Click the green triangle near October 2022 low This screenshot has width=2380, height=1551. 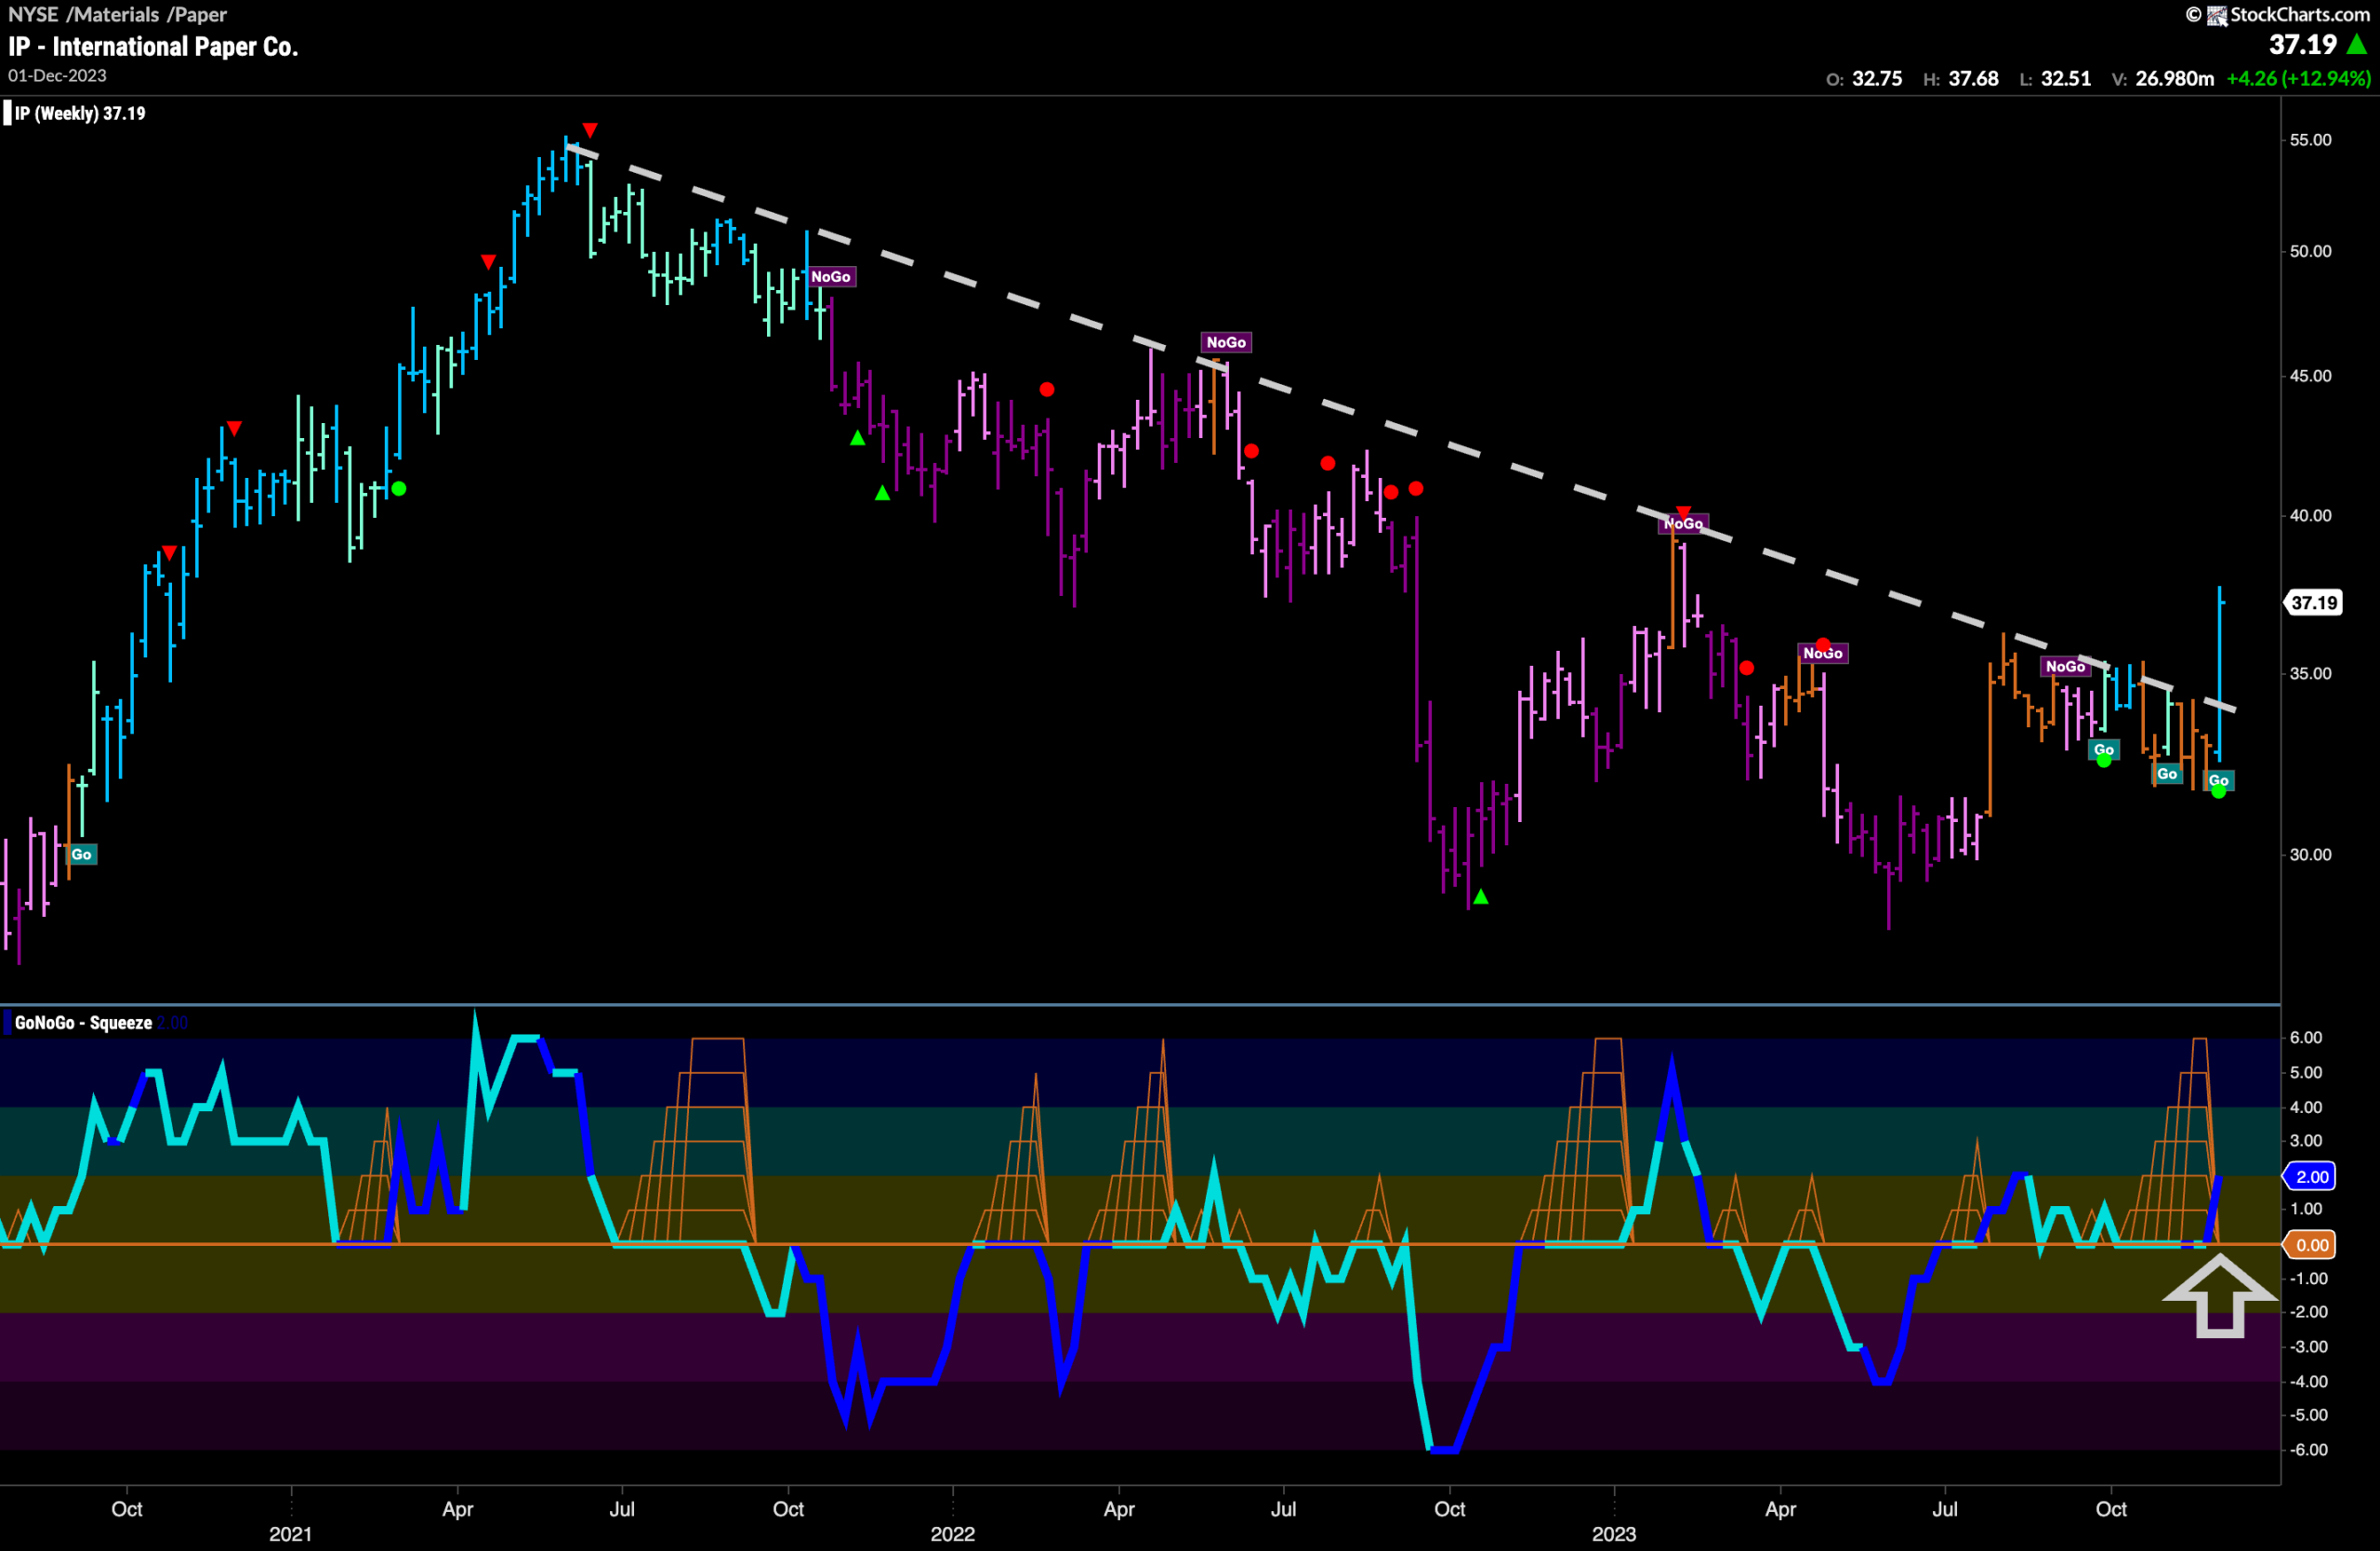click(x=1481, y=897)
